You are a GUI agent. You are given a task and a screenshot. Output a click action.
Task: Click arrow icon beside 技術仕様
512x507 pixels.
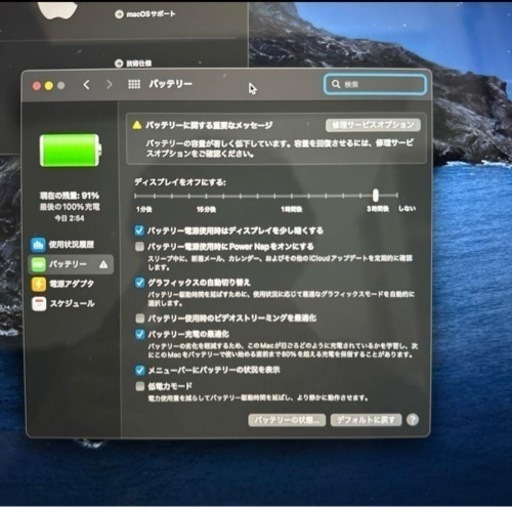pyautogui.click(x=119, y=63)
